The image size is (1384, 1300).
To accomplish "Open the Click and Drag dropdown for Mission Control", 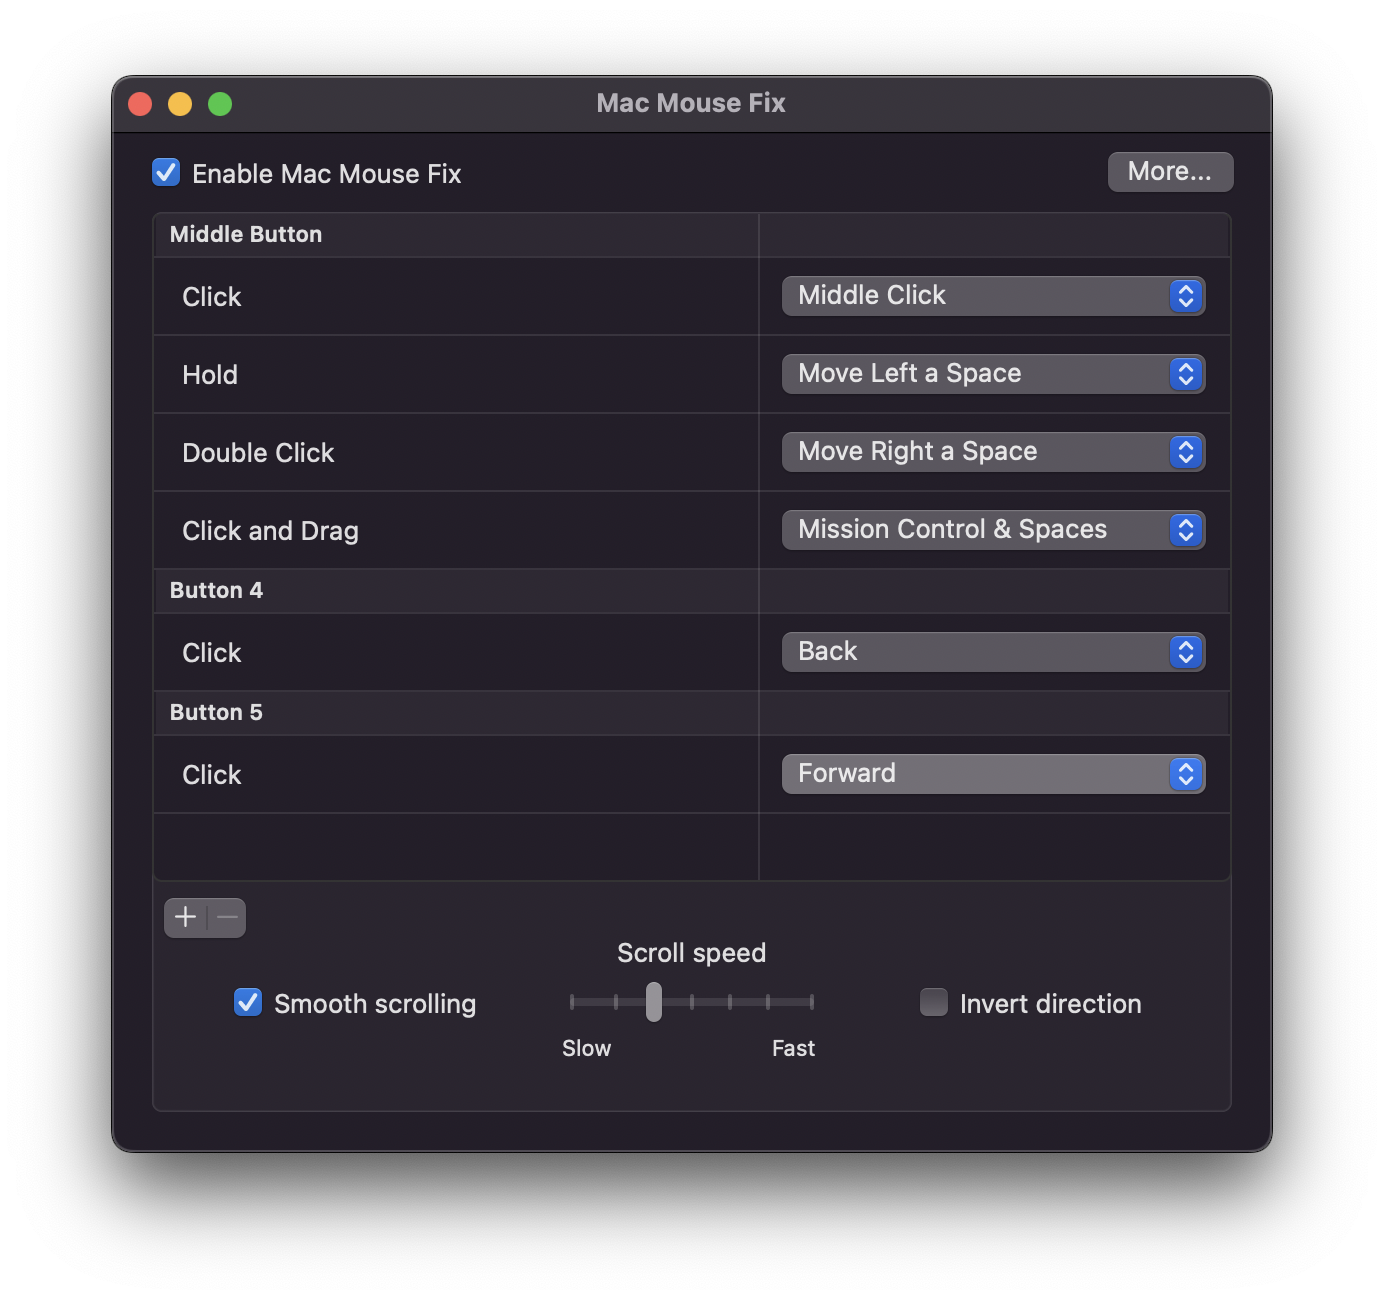I will click(x=992, y=530).
